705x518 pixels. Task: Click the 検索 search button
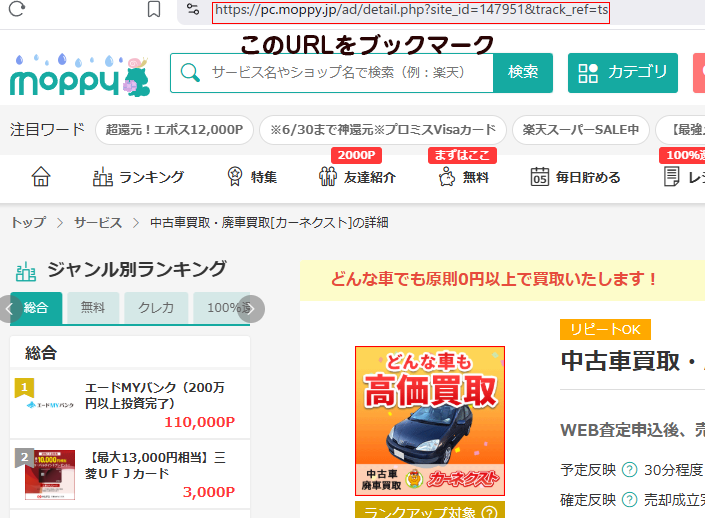coord(523,73)
